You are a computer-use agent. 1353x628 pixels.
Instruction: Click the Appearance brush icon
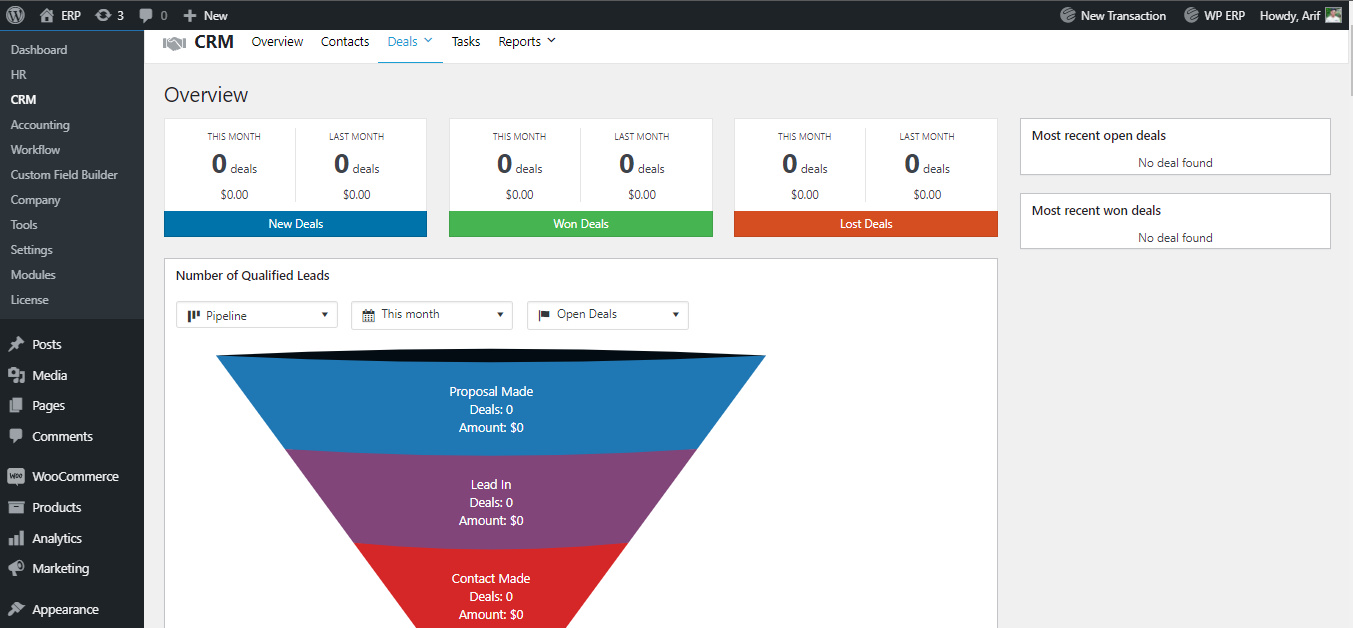tap(16, 609)
